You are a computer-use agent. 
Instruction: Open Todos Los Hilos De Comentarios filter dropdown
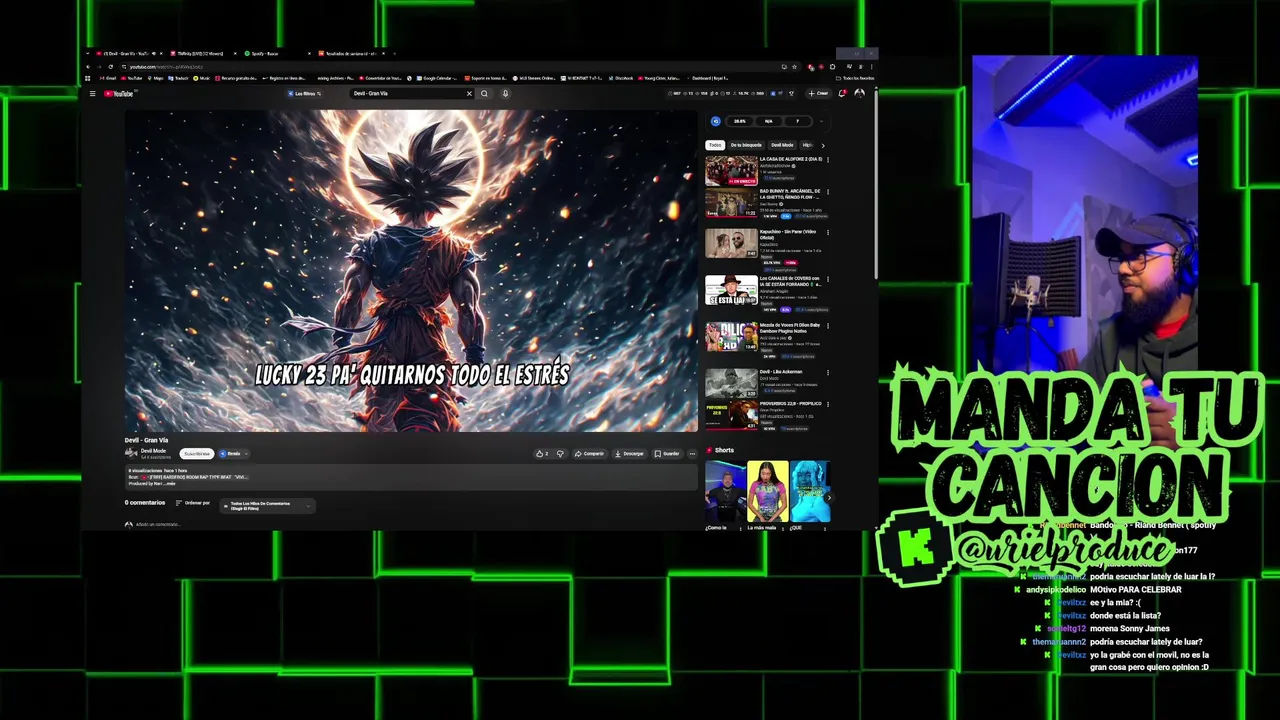coord(269,506)
